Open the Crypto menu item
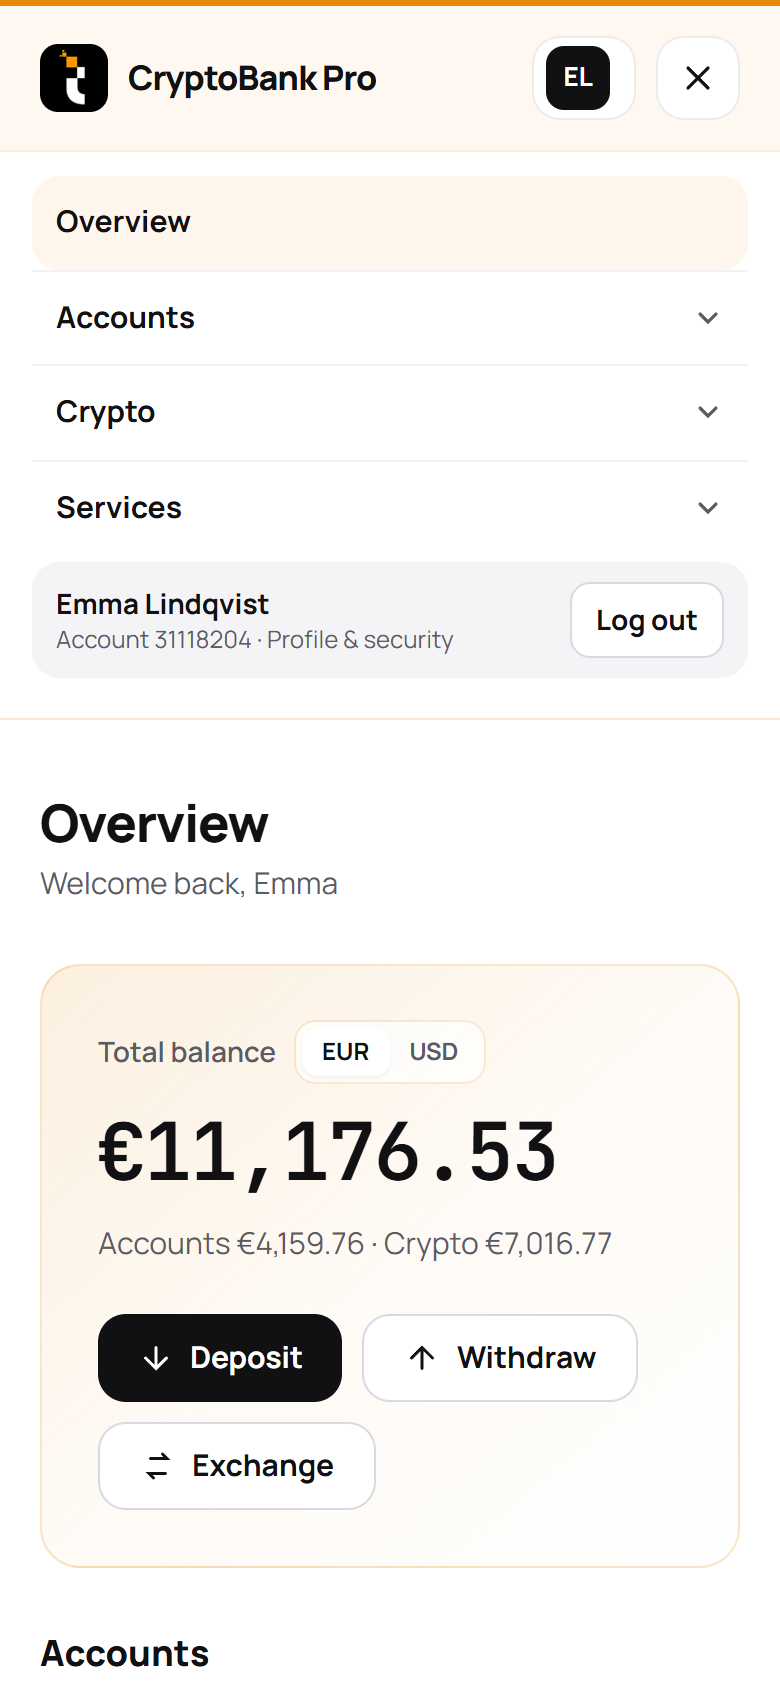 390,412
